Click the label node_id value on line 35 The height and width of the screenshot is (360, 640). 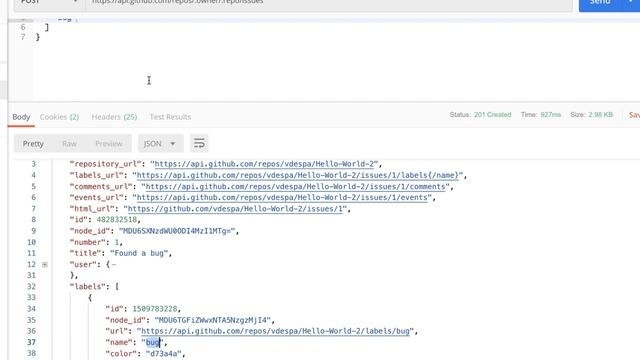point(213,320)
